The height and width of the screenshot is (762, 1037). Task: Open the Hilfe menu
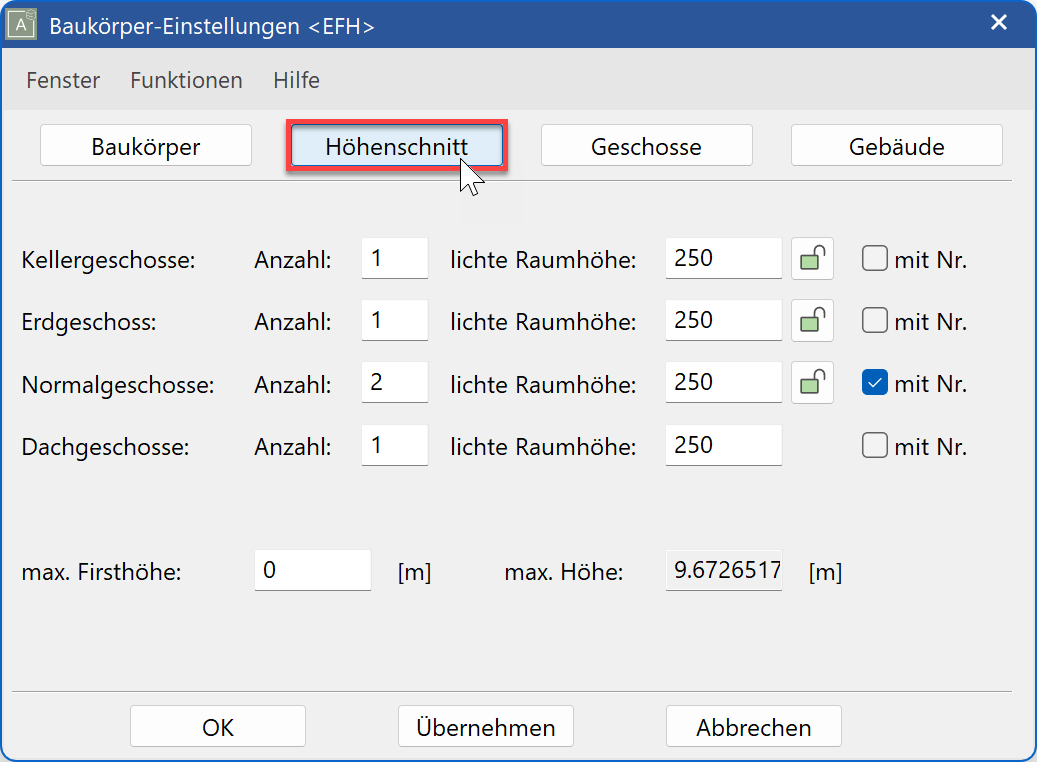click(296, 80)
